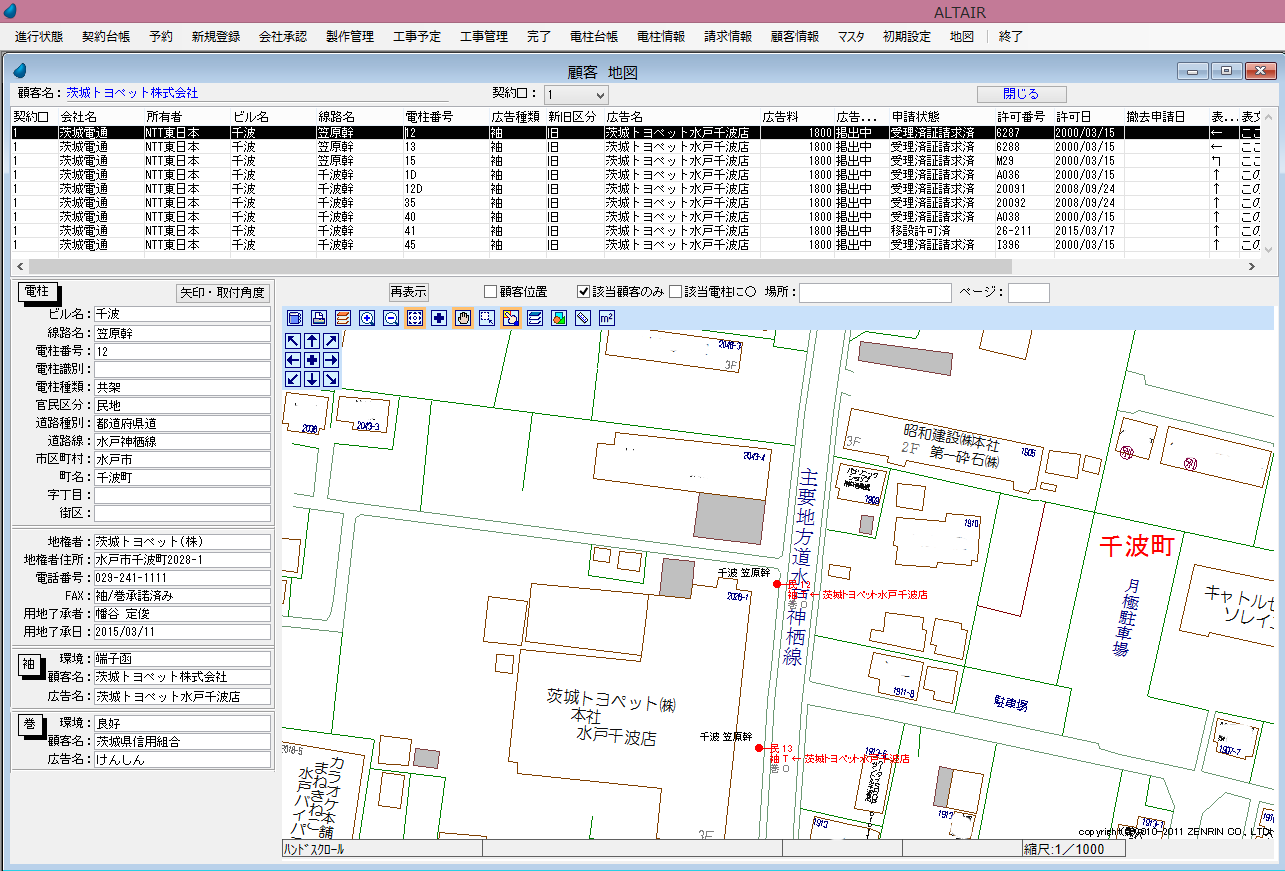
Task: Select the zoom out magnifier tool
Action: pyautogui.click(x=391, y=318)
